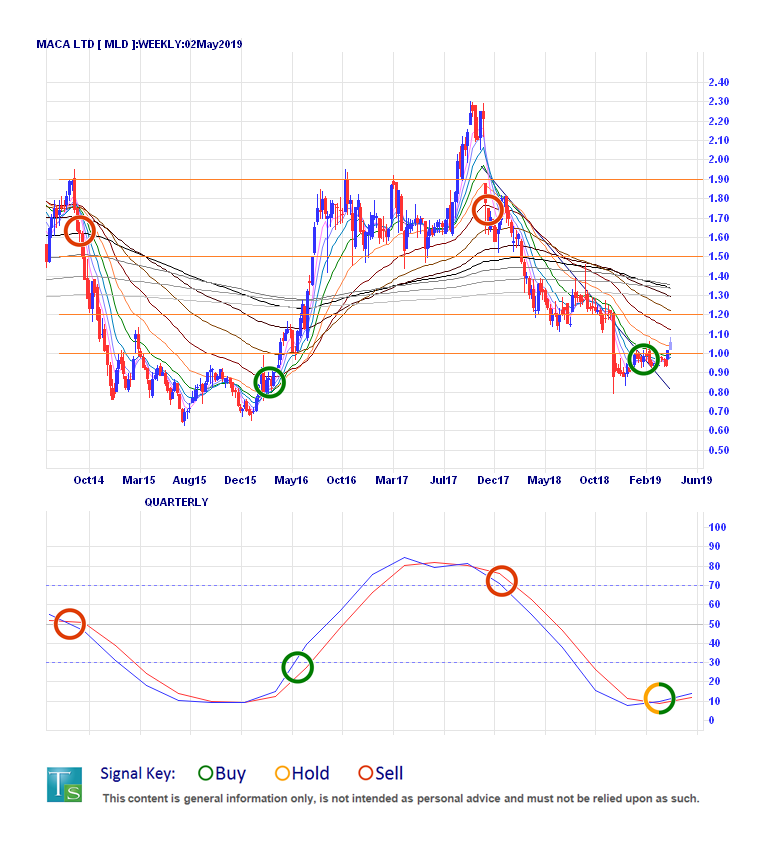Select green Buy circle before May16 on weekly chart
Image resolution: width=766 pixels, height=843 pixels.
click(x=269, y=381)
